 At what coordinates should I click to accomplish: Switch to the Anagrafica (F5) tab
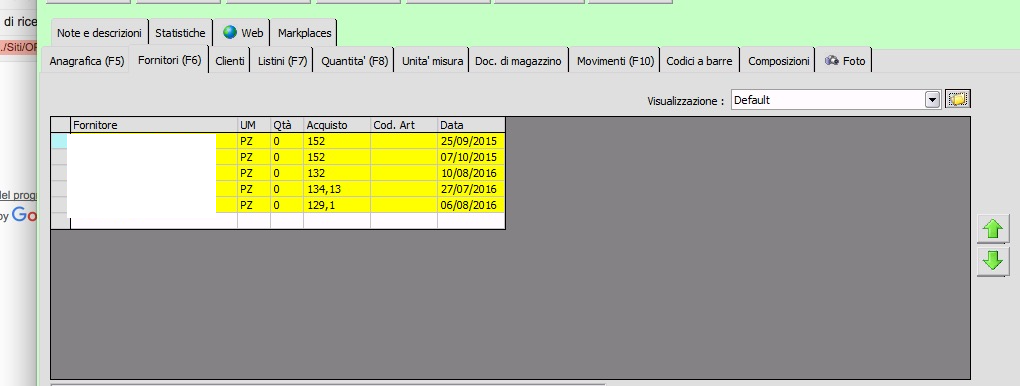(x=87, y=61)
